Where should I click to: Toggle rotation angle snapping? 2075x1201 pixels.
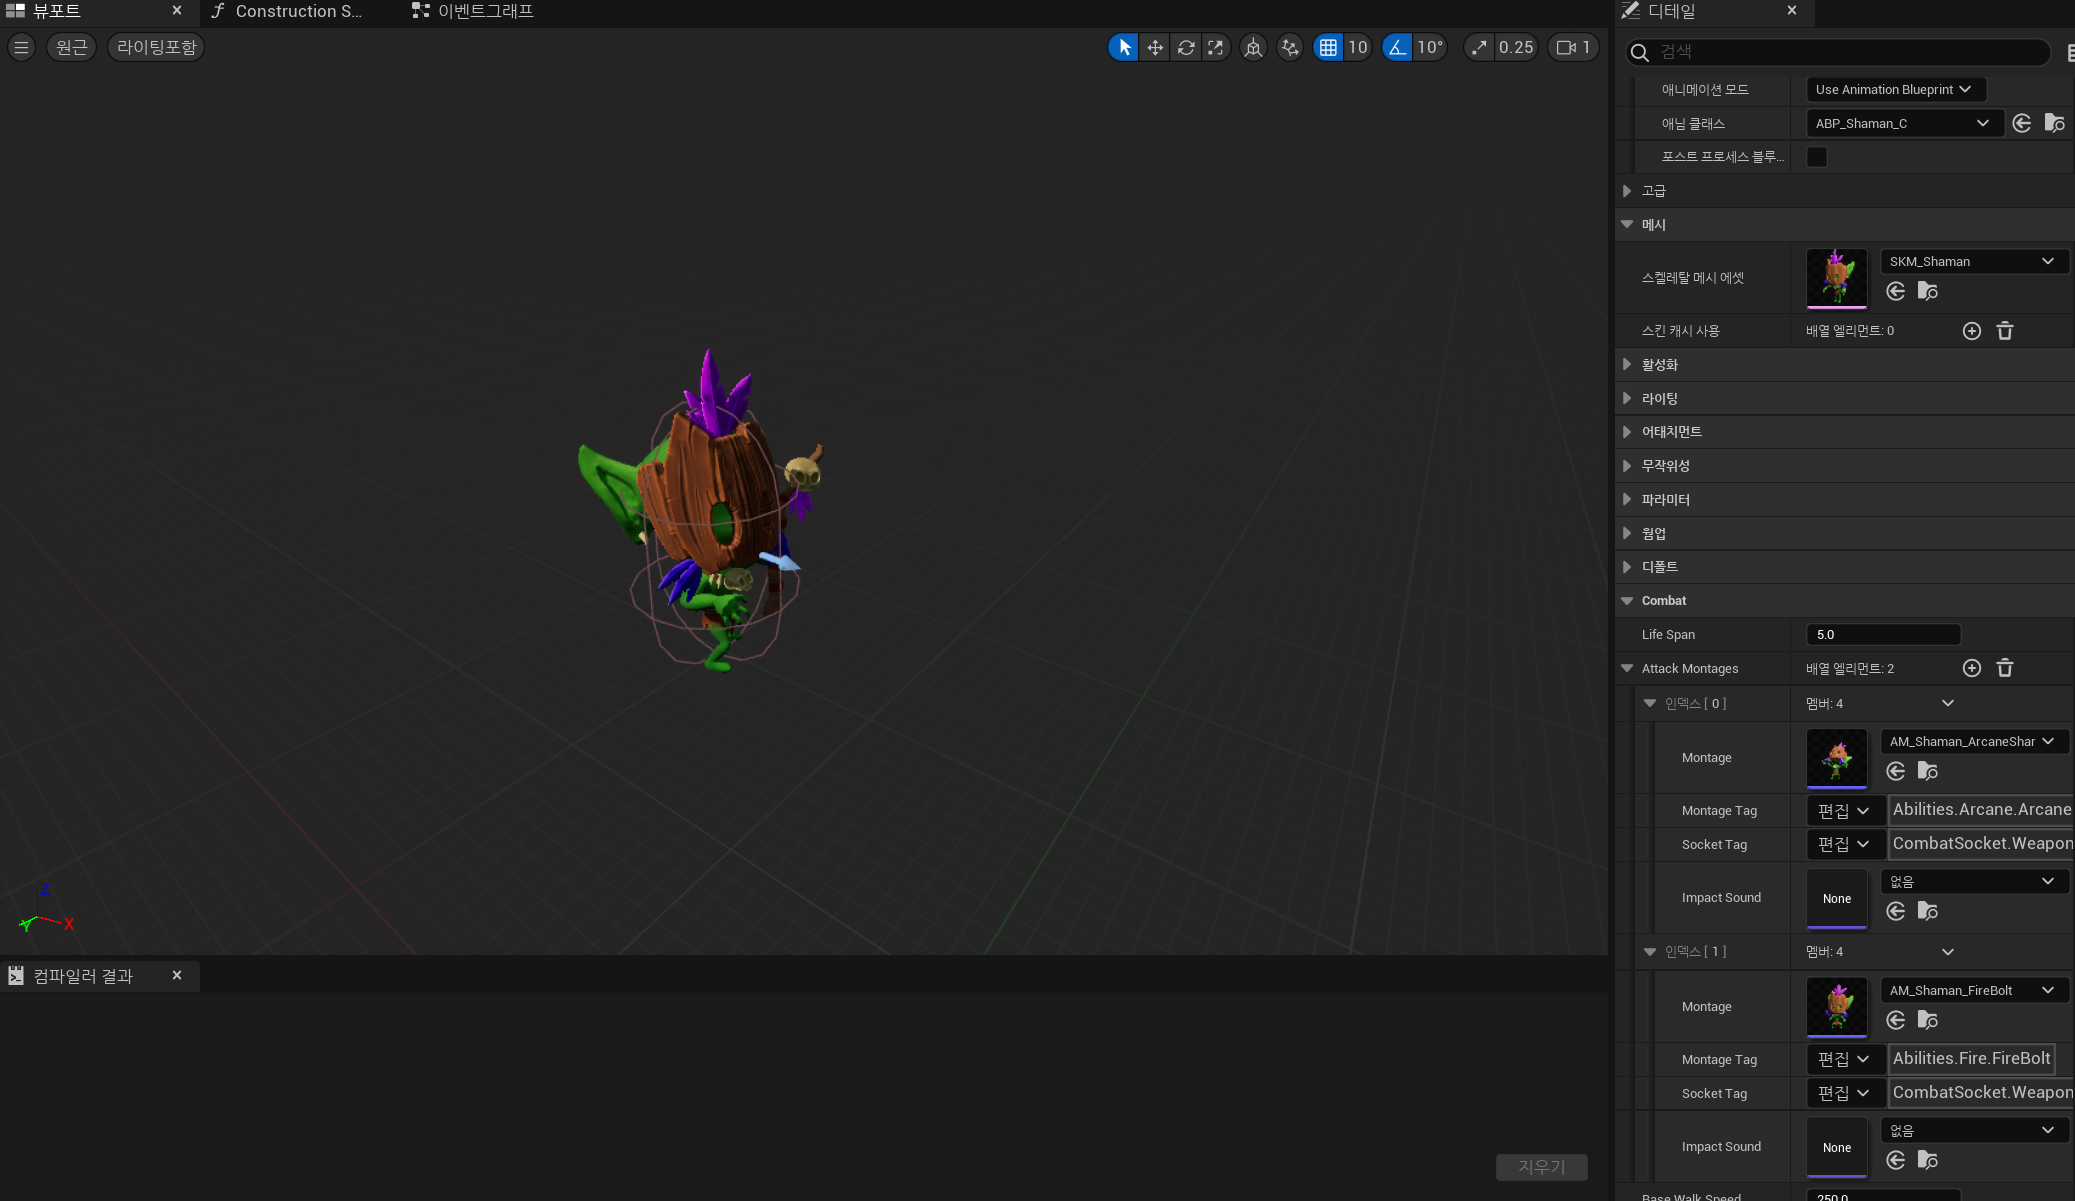coord(1397,47)
